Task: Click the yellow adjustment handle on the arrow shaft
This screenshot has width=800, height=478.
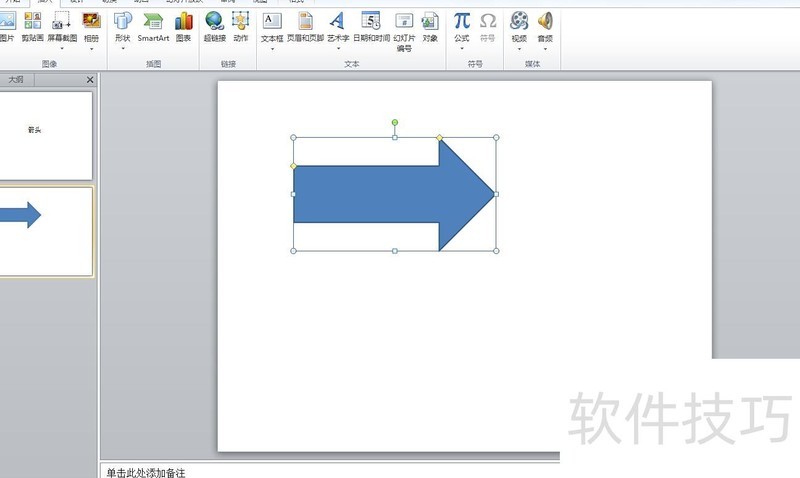Action: coord(293,166)
